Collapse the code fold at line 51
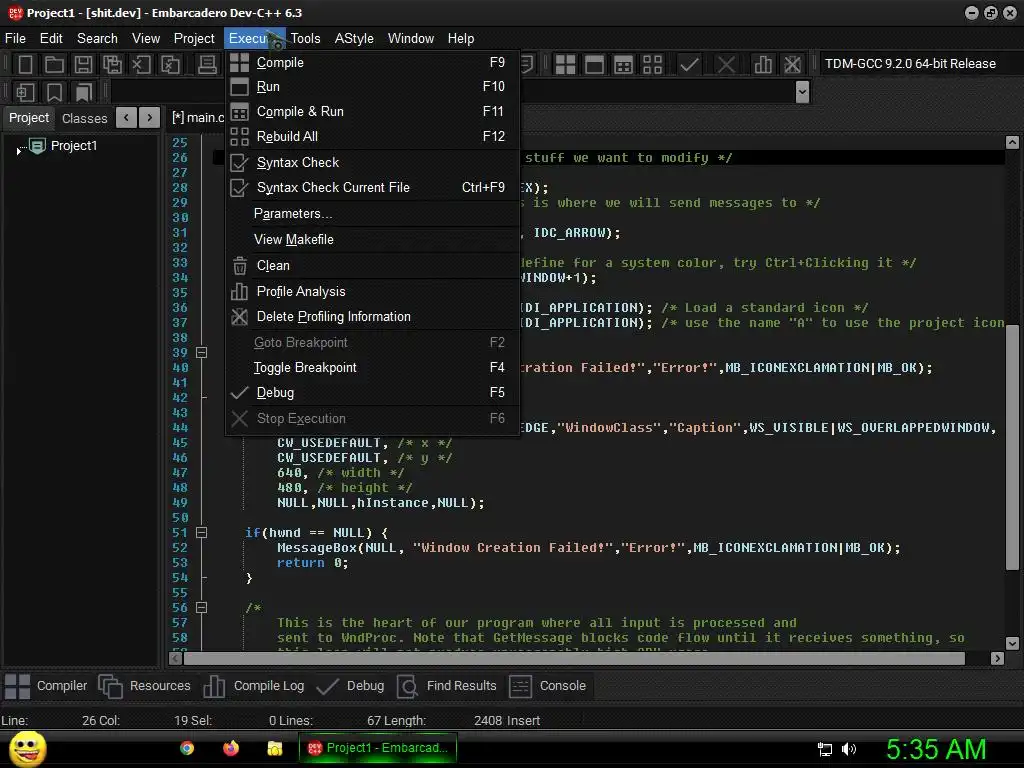 click(x=202, y=533)
